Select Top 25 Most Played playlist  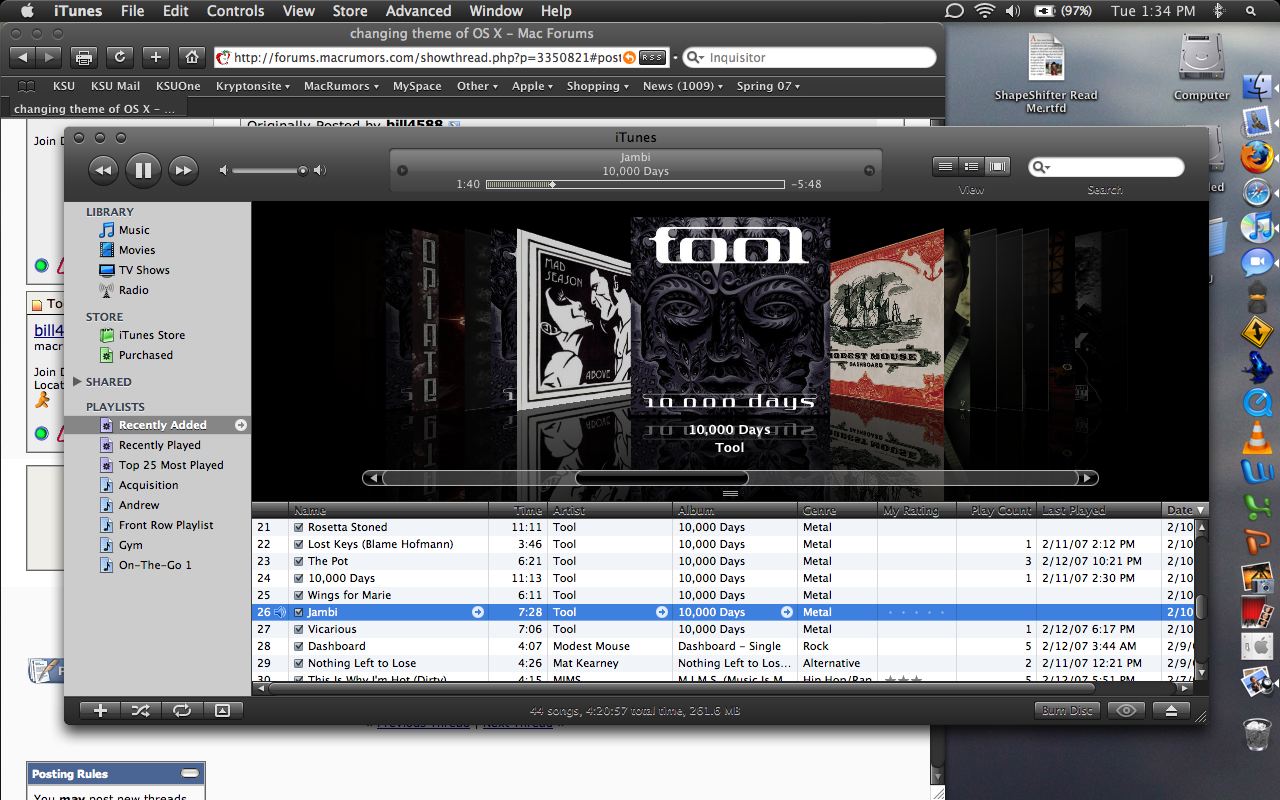171,465
